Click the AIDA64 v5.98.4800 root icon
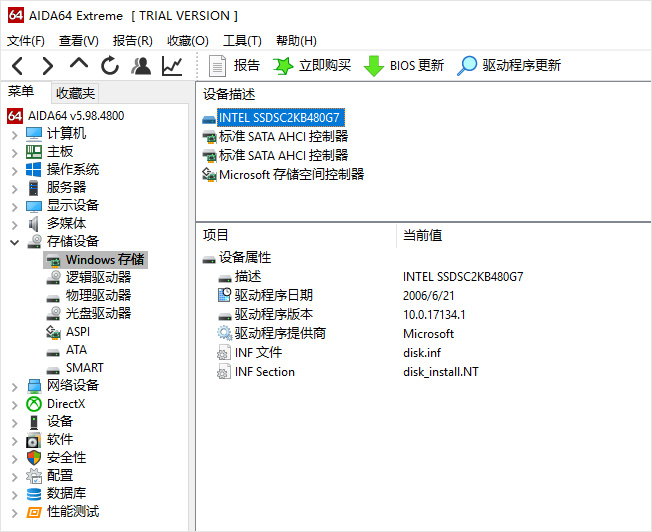 tap(15, 116)
